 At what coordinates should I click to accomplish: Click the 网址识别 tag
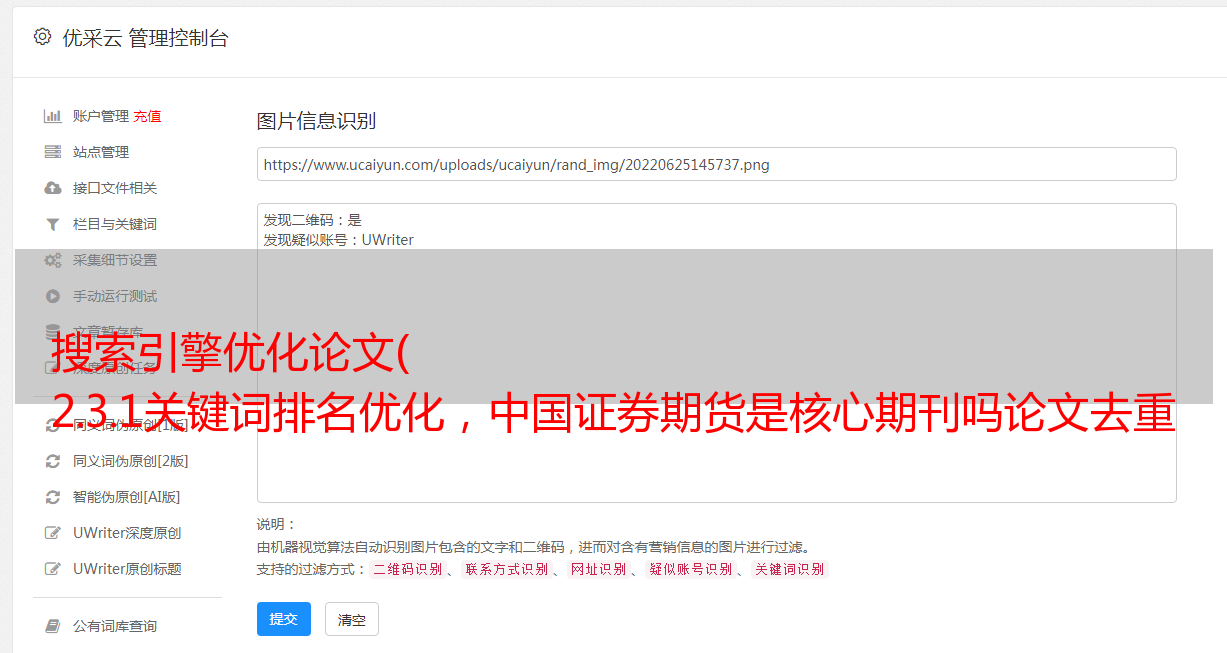(x=598, y=569)
